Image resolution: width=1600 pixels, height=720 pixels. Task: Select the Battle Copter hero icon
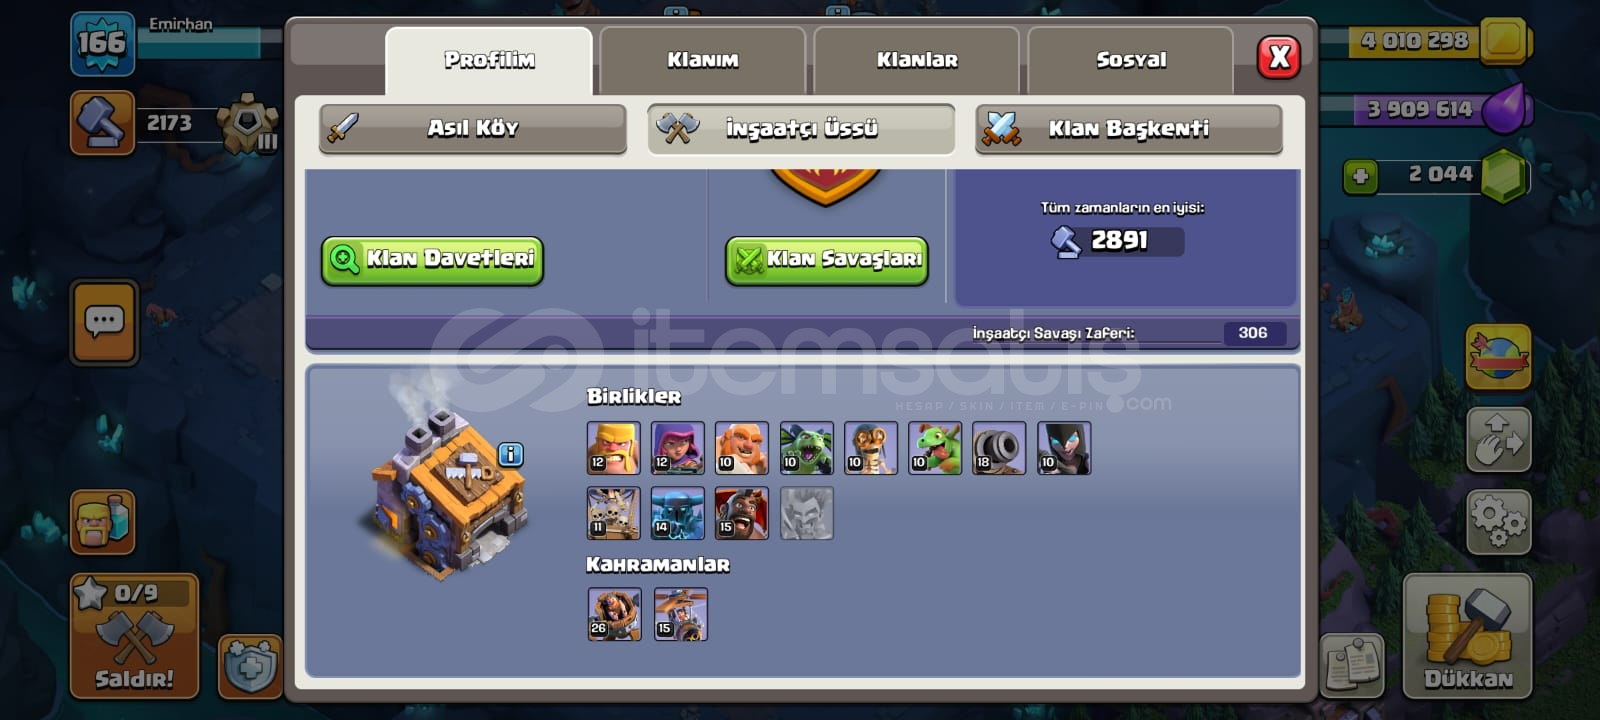click(x=680, y=613)
